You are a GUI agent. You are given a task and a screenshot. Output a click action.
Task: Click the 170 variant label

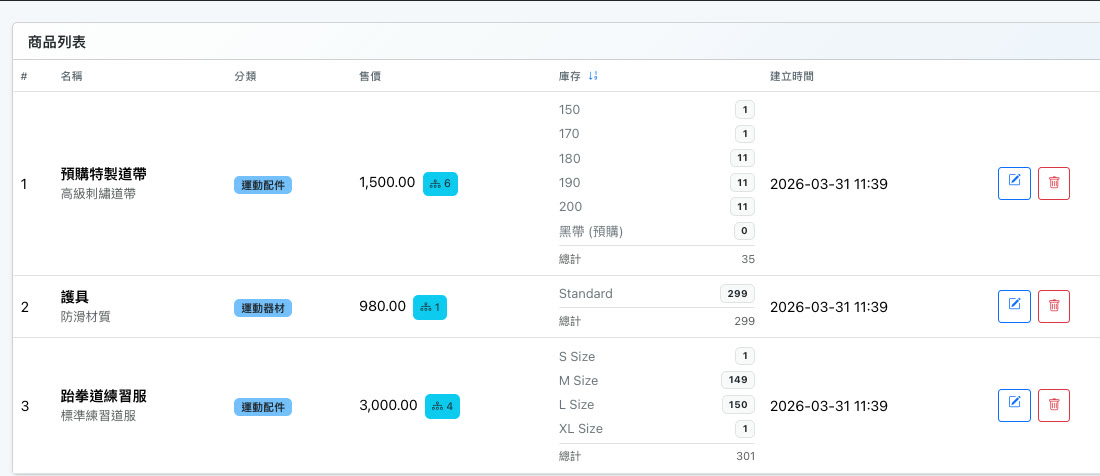[x=570, y=133]
